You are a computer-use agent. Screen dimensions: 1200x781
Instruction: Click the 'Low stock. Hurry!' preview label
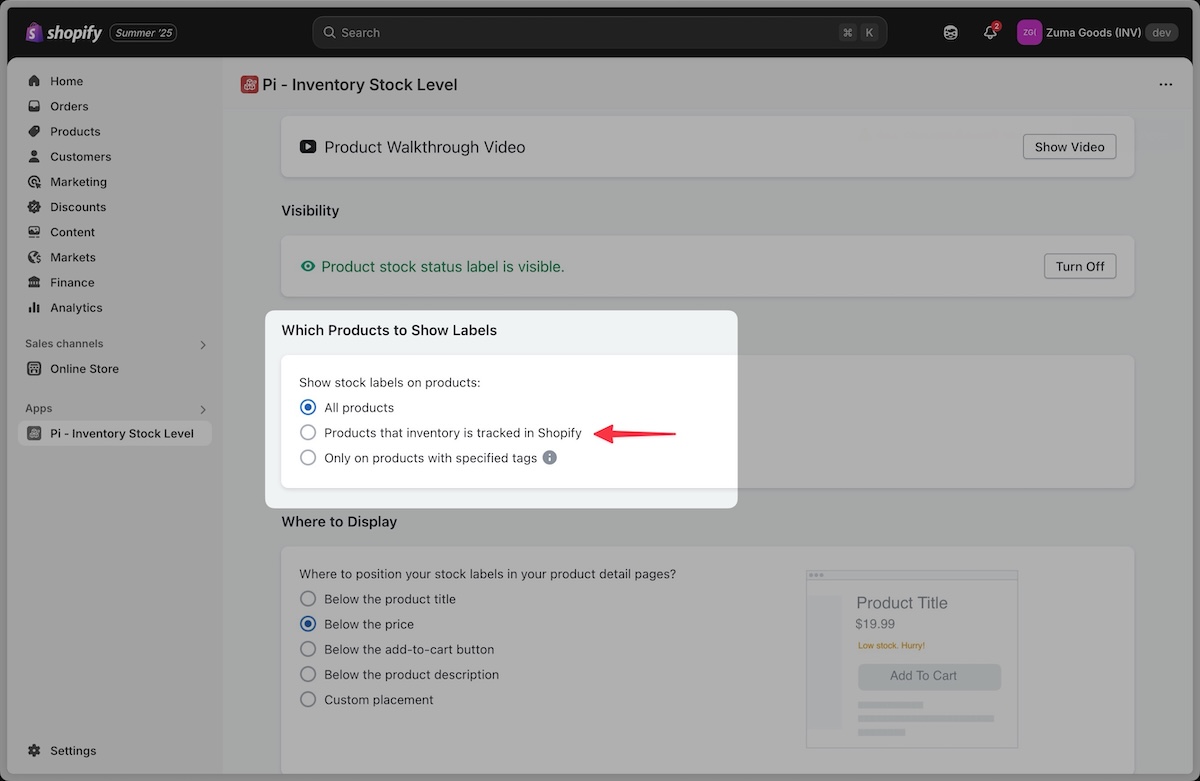pos(891,646)
